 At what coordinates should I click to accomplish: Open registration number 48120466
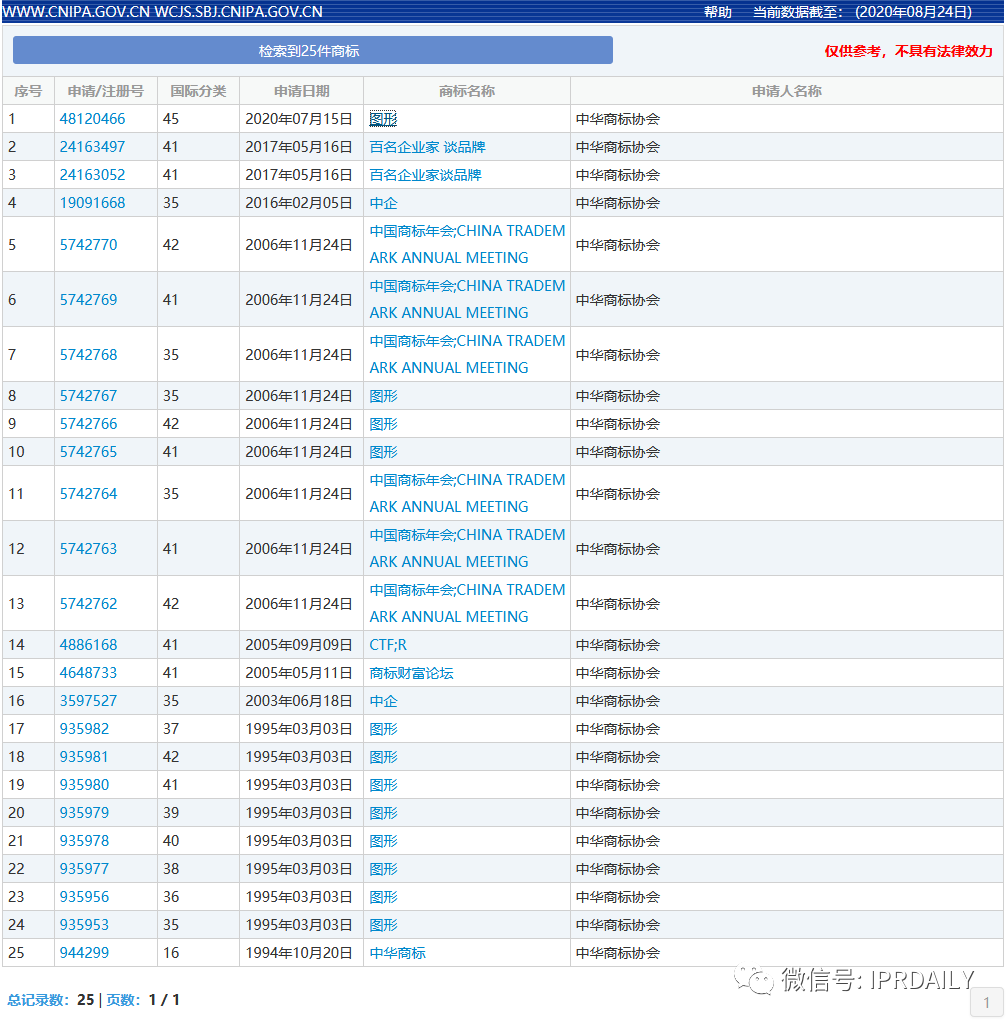pyautogui.click(x=92, y=119)
